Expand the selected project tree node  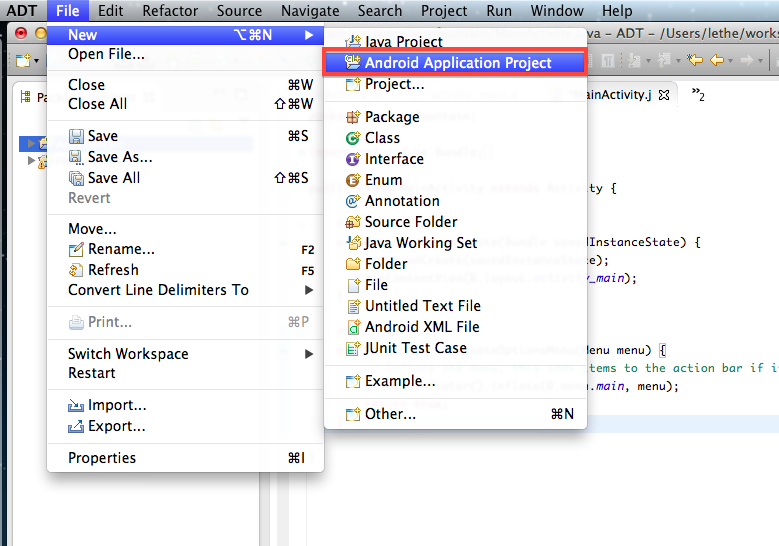click(x=31, y=144)
